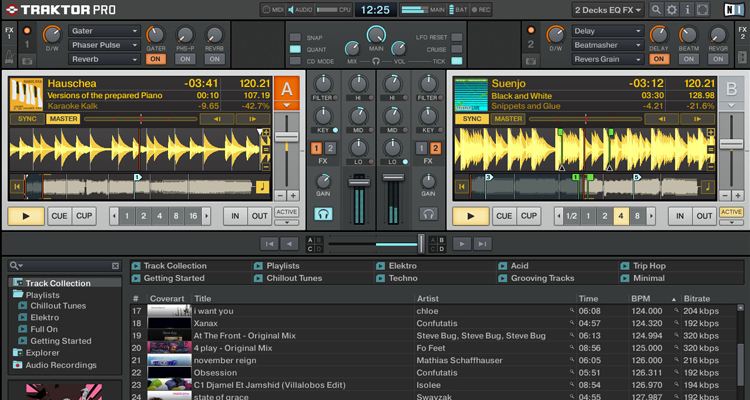750x400 pixels.
Task: Nudge Deck A tempo bend backward
Action: 217,119
